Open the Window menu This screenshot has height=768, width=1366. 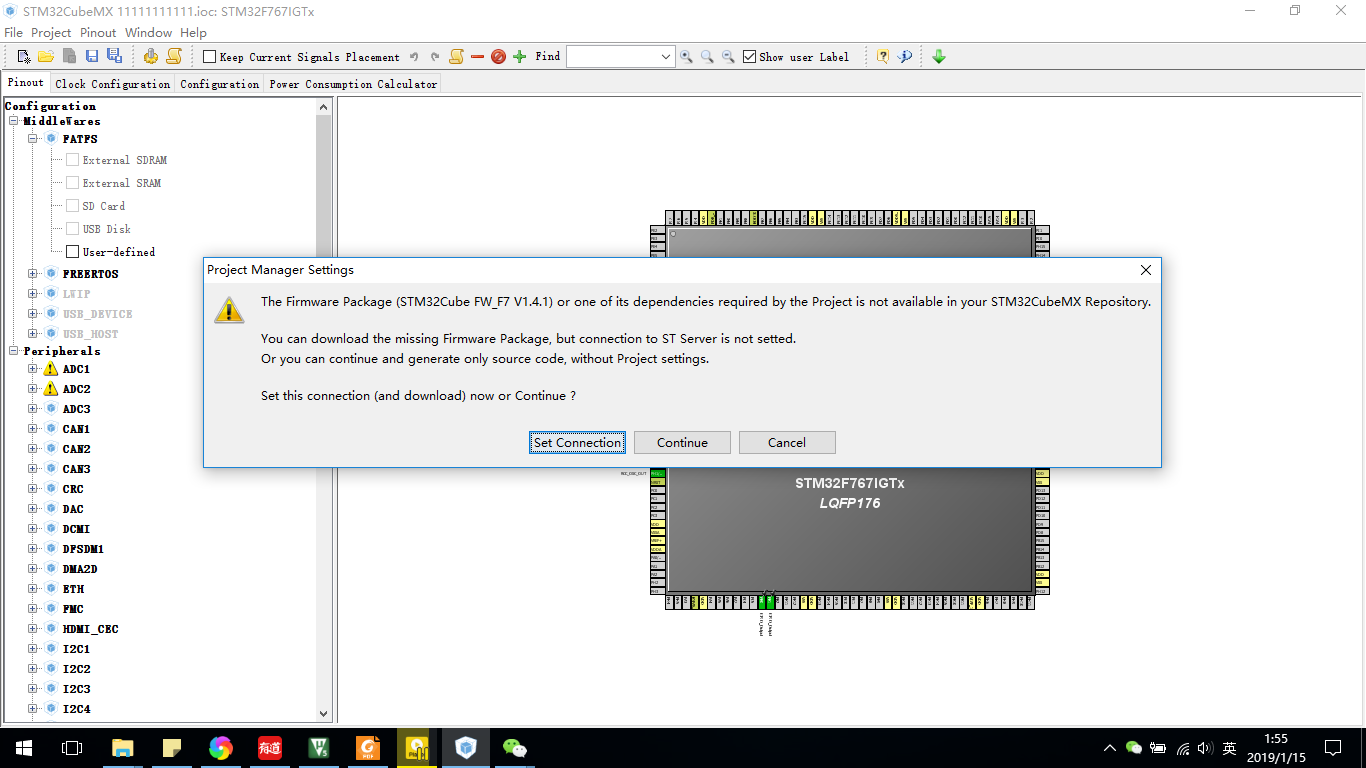pos(148,33)
